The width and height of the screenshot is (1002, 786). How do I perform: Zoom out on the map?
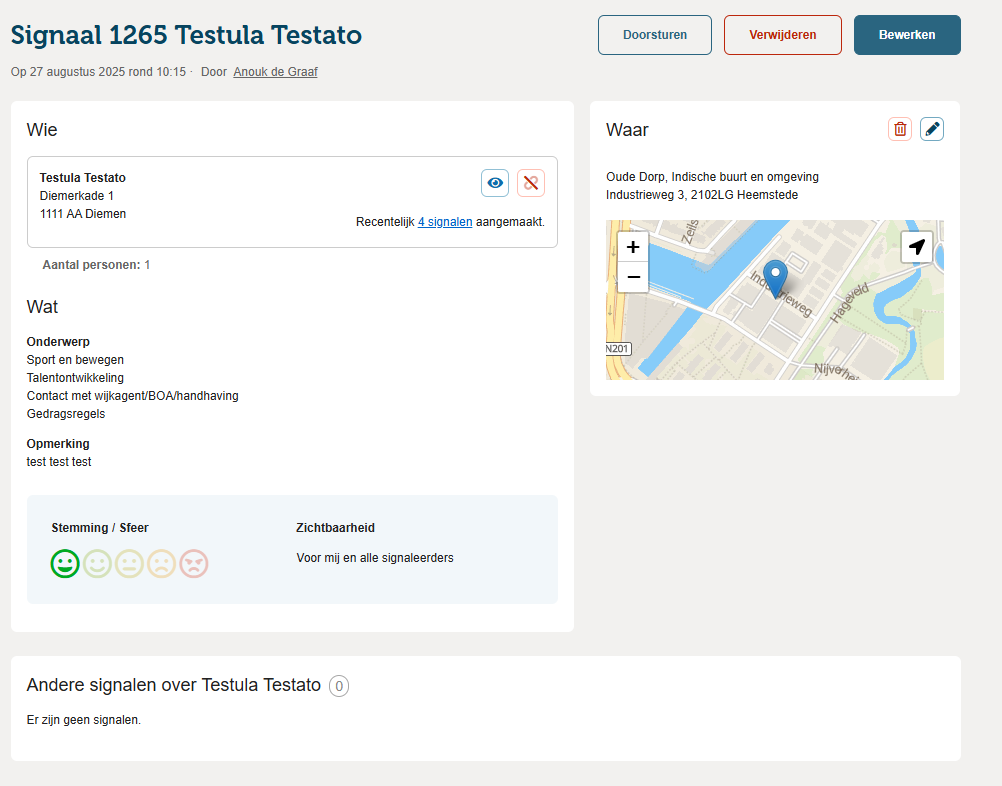click(633, 277)
